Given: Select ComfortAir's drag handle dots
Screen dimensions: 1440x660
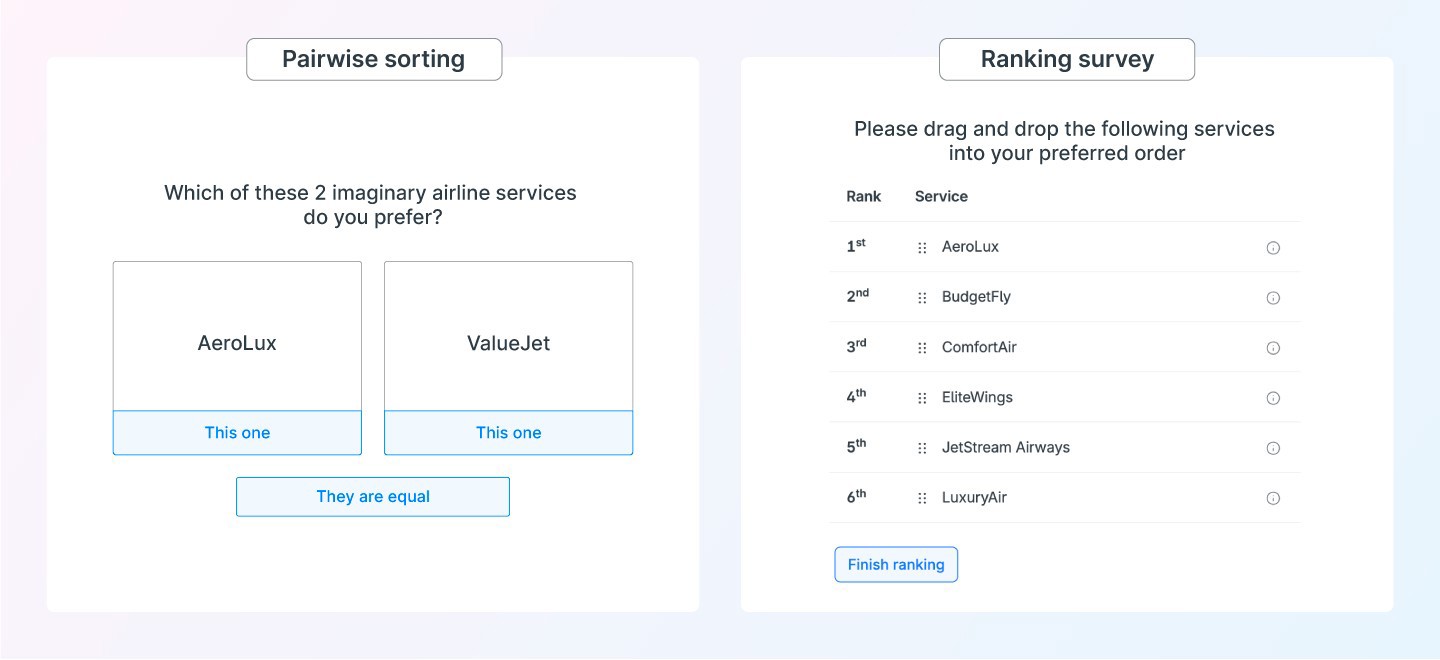Looking at the screenshot, I should click(922, 348).
